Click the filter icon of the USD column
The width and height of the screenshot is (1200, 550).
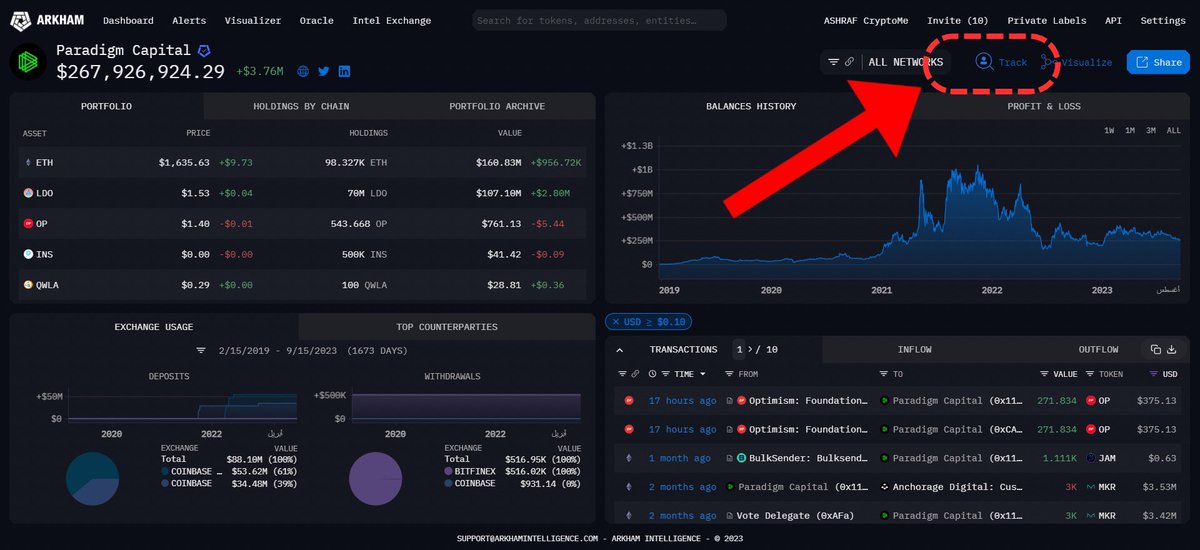[1152, 374]
